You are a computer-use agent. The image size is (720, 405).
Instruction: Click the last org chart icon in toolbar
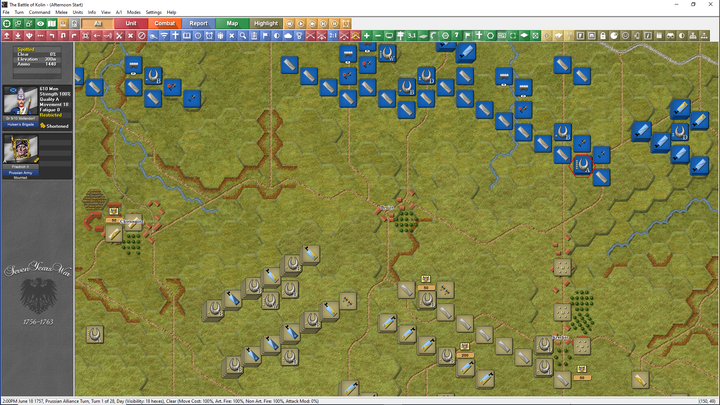click(704, 35)
